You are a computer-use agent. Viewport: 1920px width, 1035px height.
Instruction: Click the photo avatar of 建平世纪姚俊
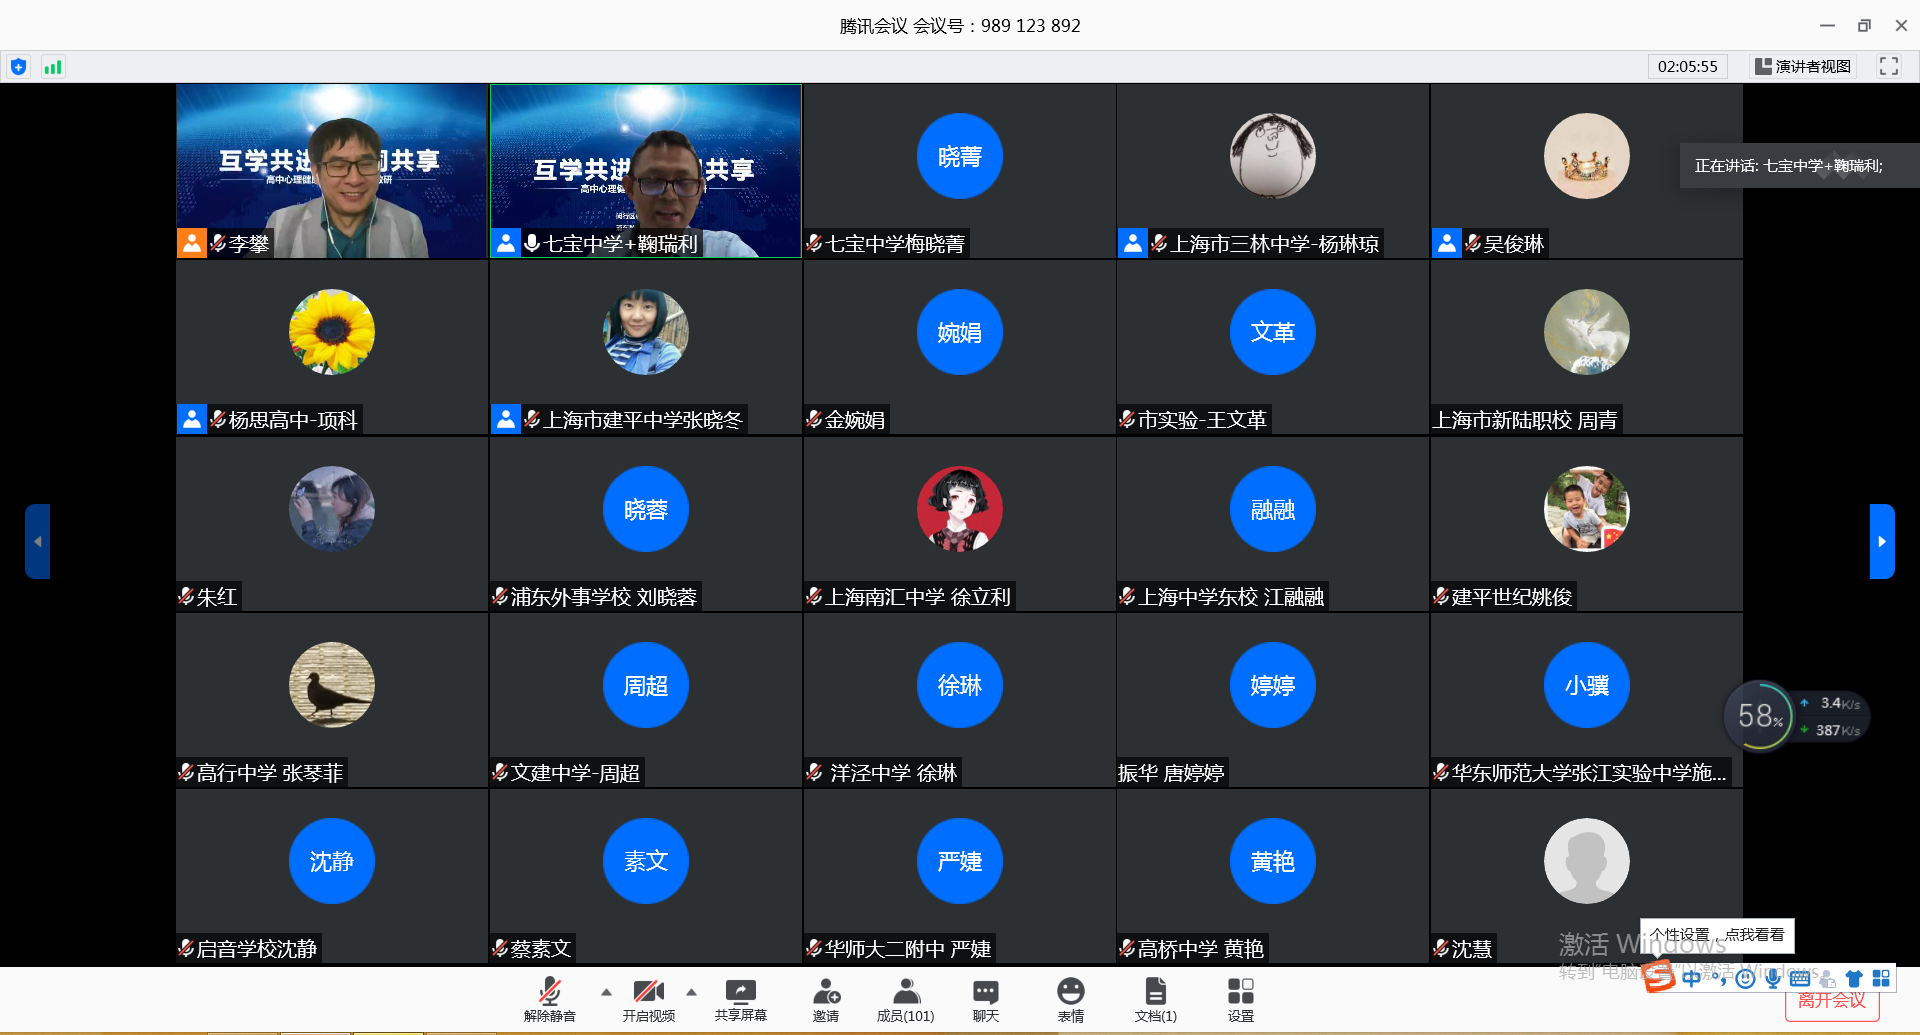1587,509
